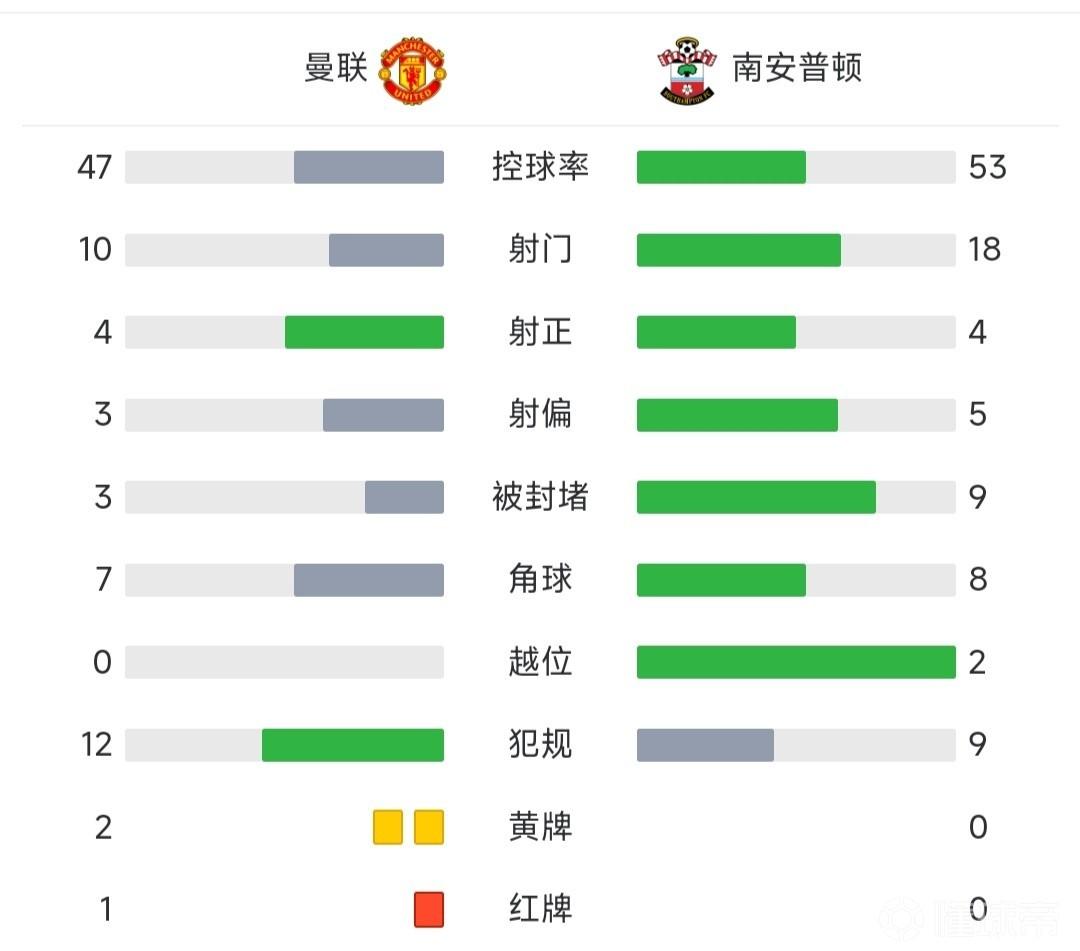Image resolution: width=1080 pixels, height=951 pixels.
Task: Click Southampton's green blocked shots bar
Action: click(756, 497)
